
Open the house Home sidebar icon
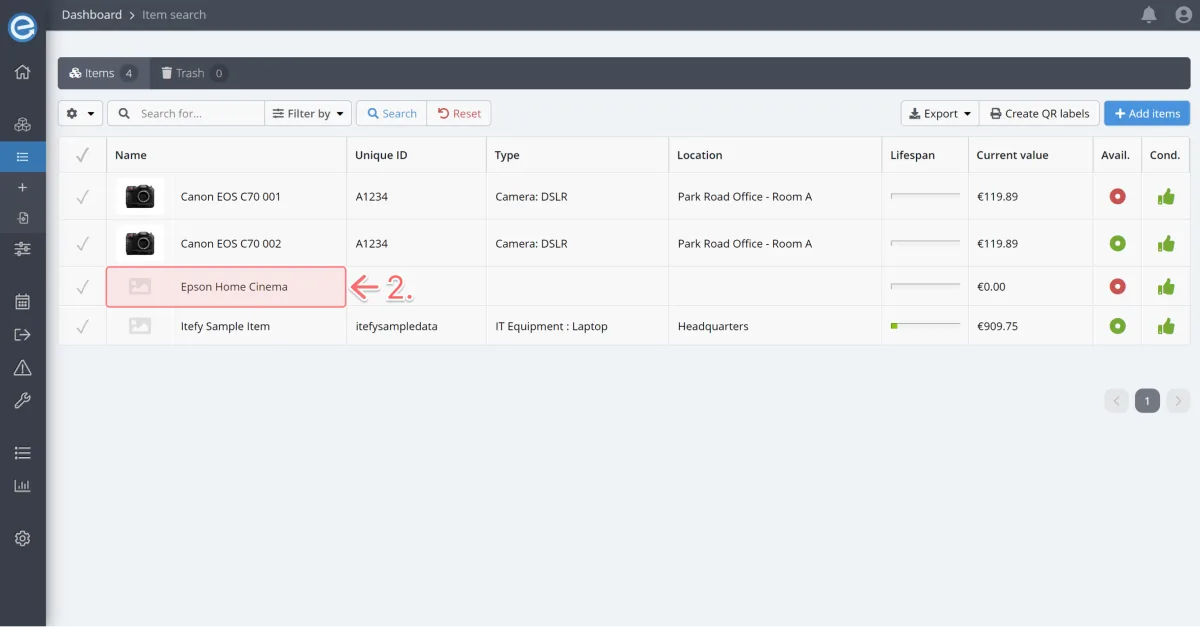point(22,72)
